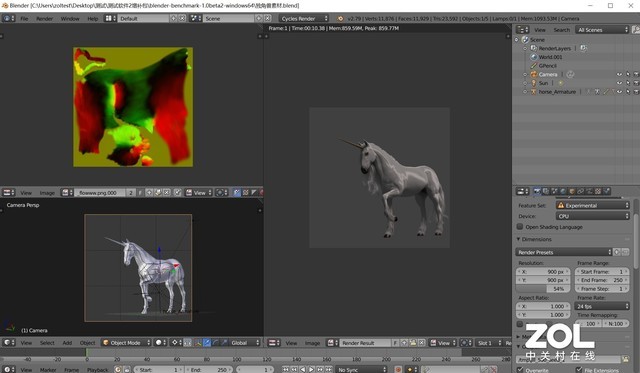Image resolution: width=640 pixels, height=373 pixels.
Task: Click timeline ruler at frame 100
Action: 237,360
